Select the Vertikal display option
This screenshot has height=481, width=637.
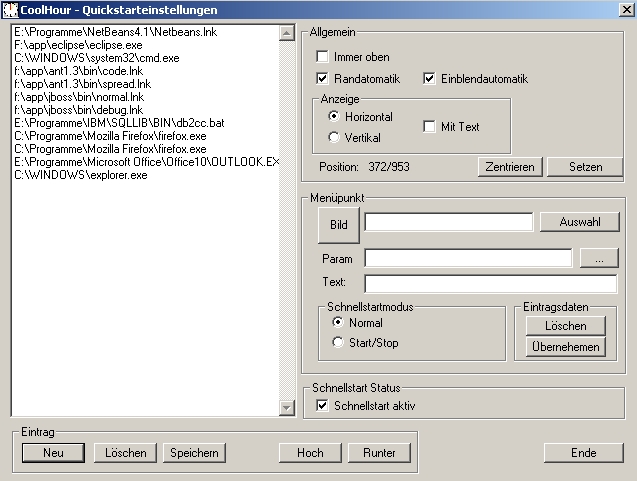tap(334, 137)
